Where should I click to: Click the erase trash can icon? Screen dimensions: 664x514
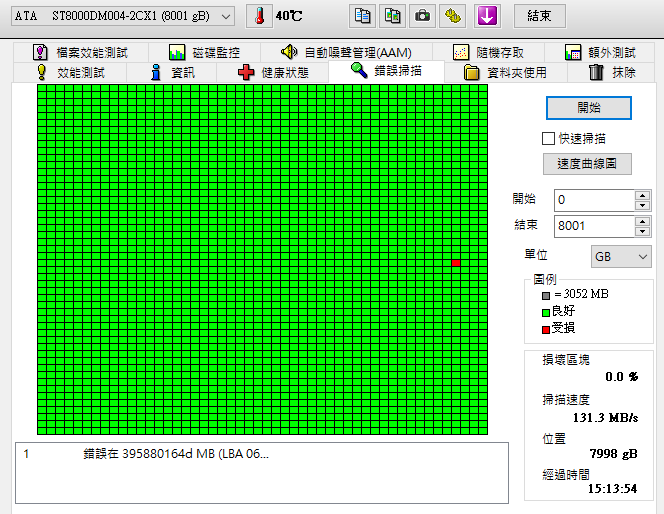[596, 72]
